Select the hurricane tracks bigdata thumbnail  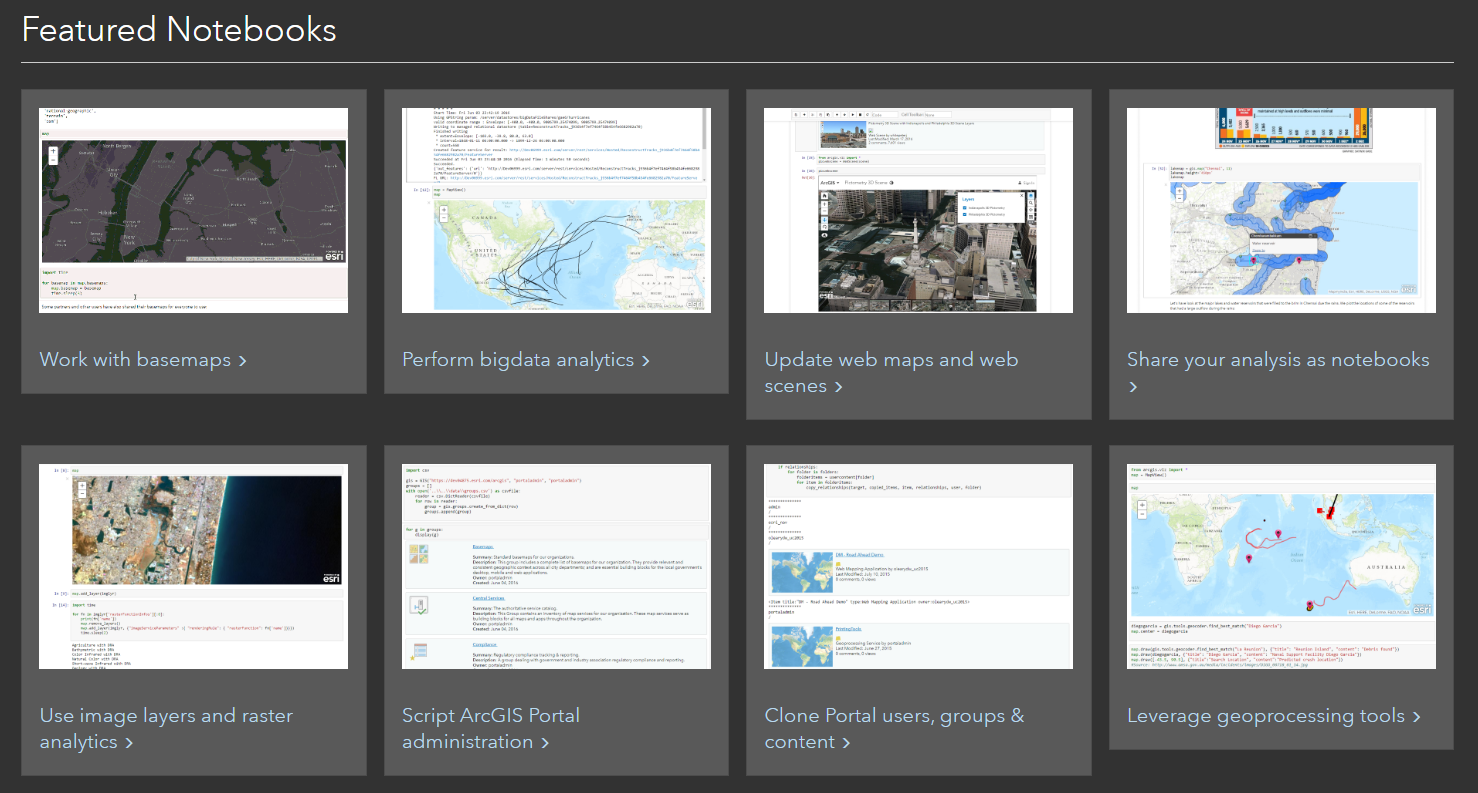coord(557,211)
